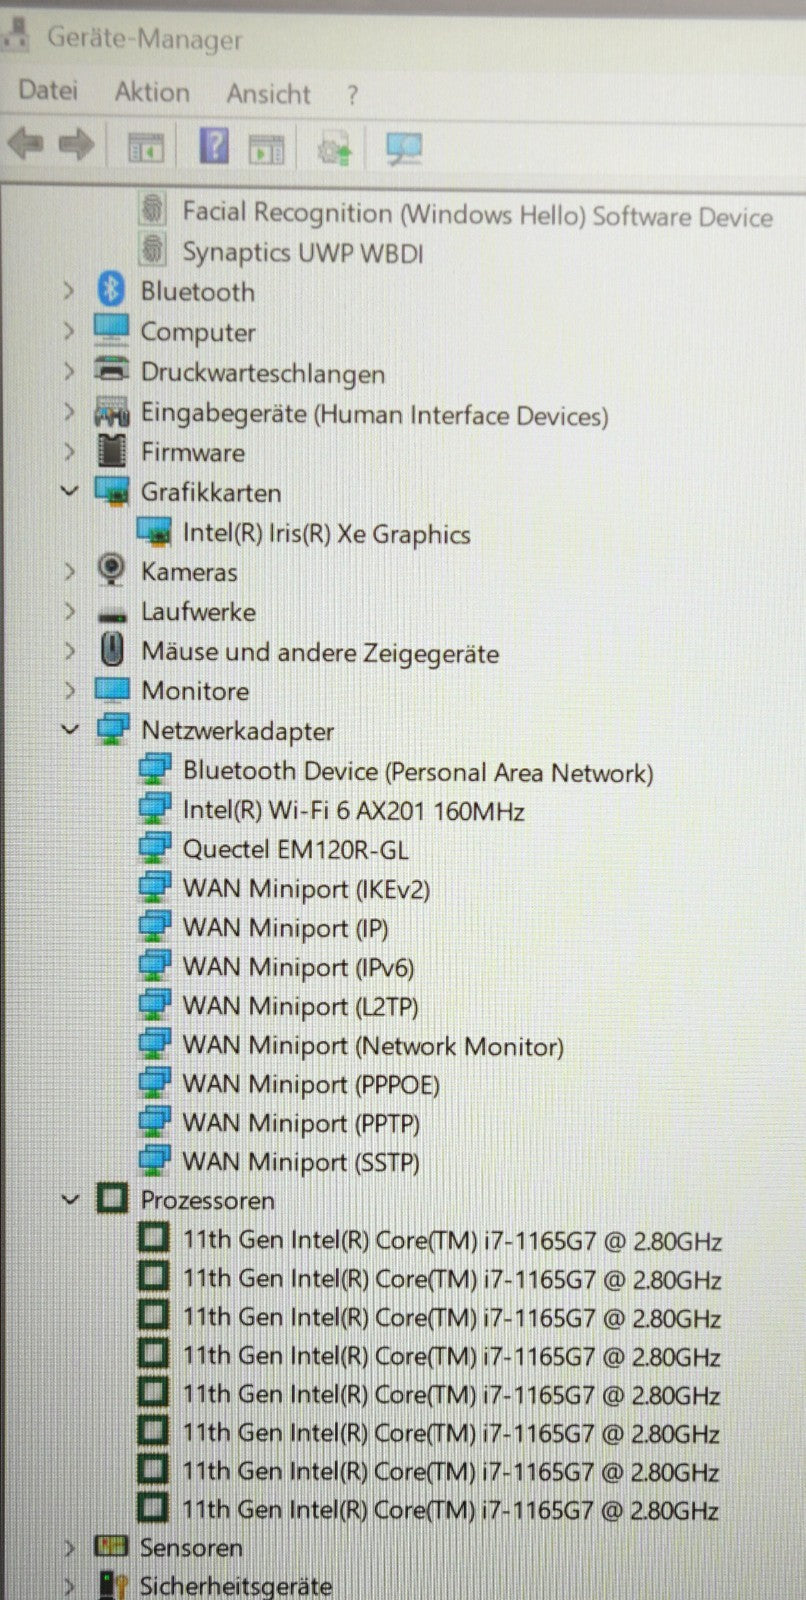Toggle the action pane toolbar icon
This screenshot has height=1600, width=806.
tap(267, 149)
